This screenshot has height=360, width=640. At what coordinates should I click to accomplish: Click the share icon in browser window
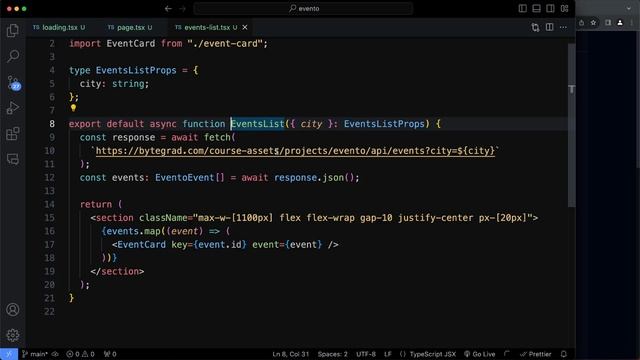[x=581, y=23]
